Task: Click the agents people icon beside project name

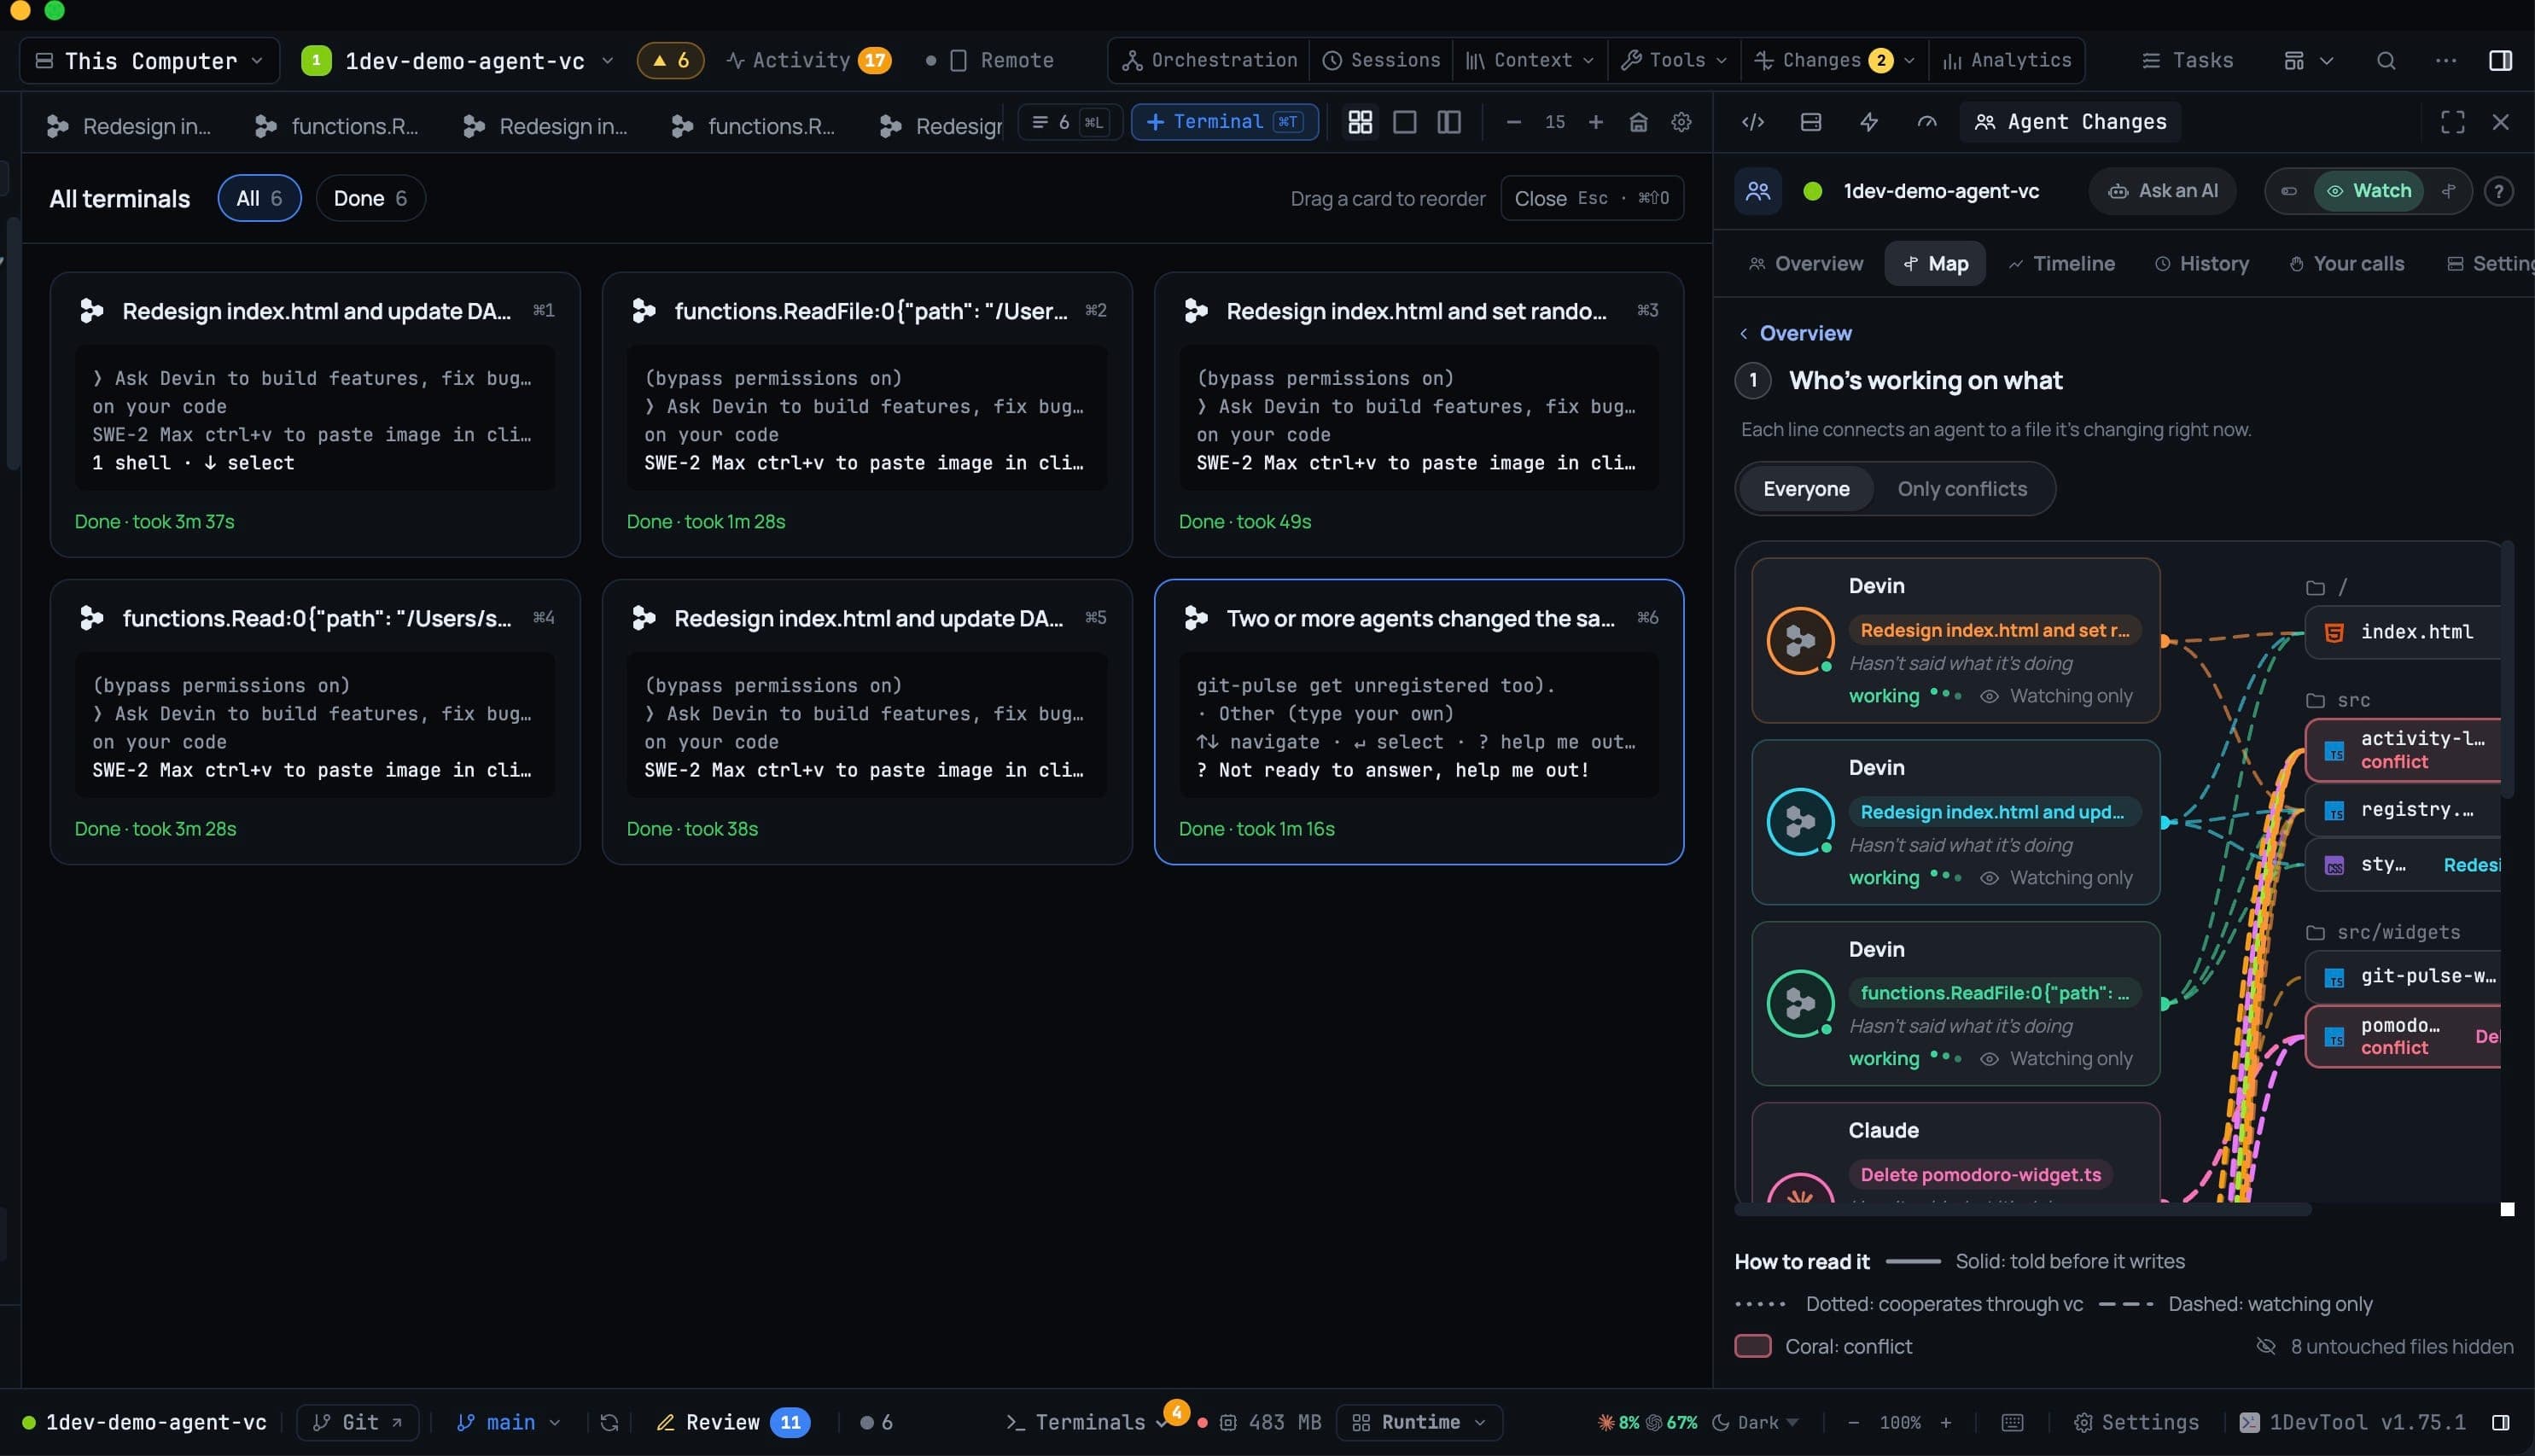Action: (1758, 191)
